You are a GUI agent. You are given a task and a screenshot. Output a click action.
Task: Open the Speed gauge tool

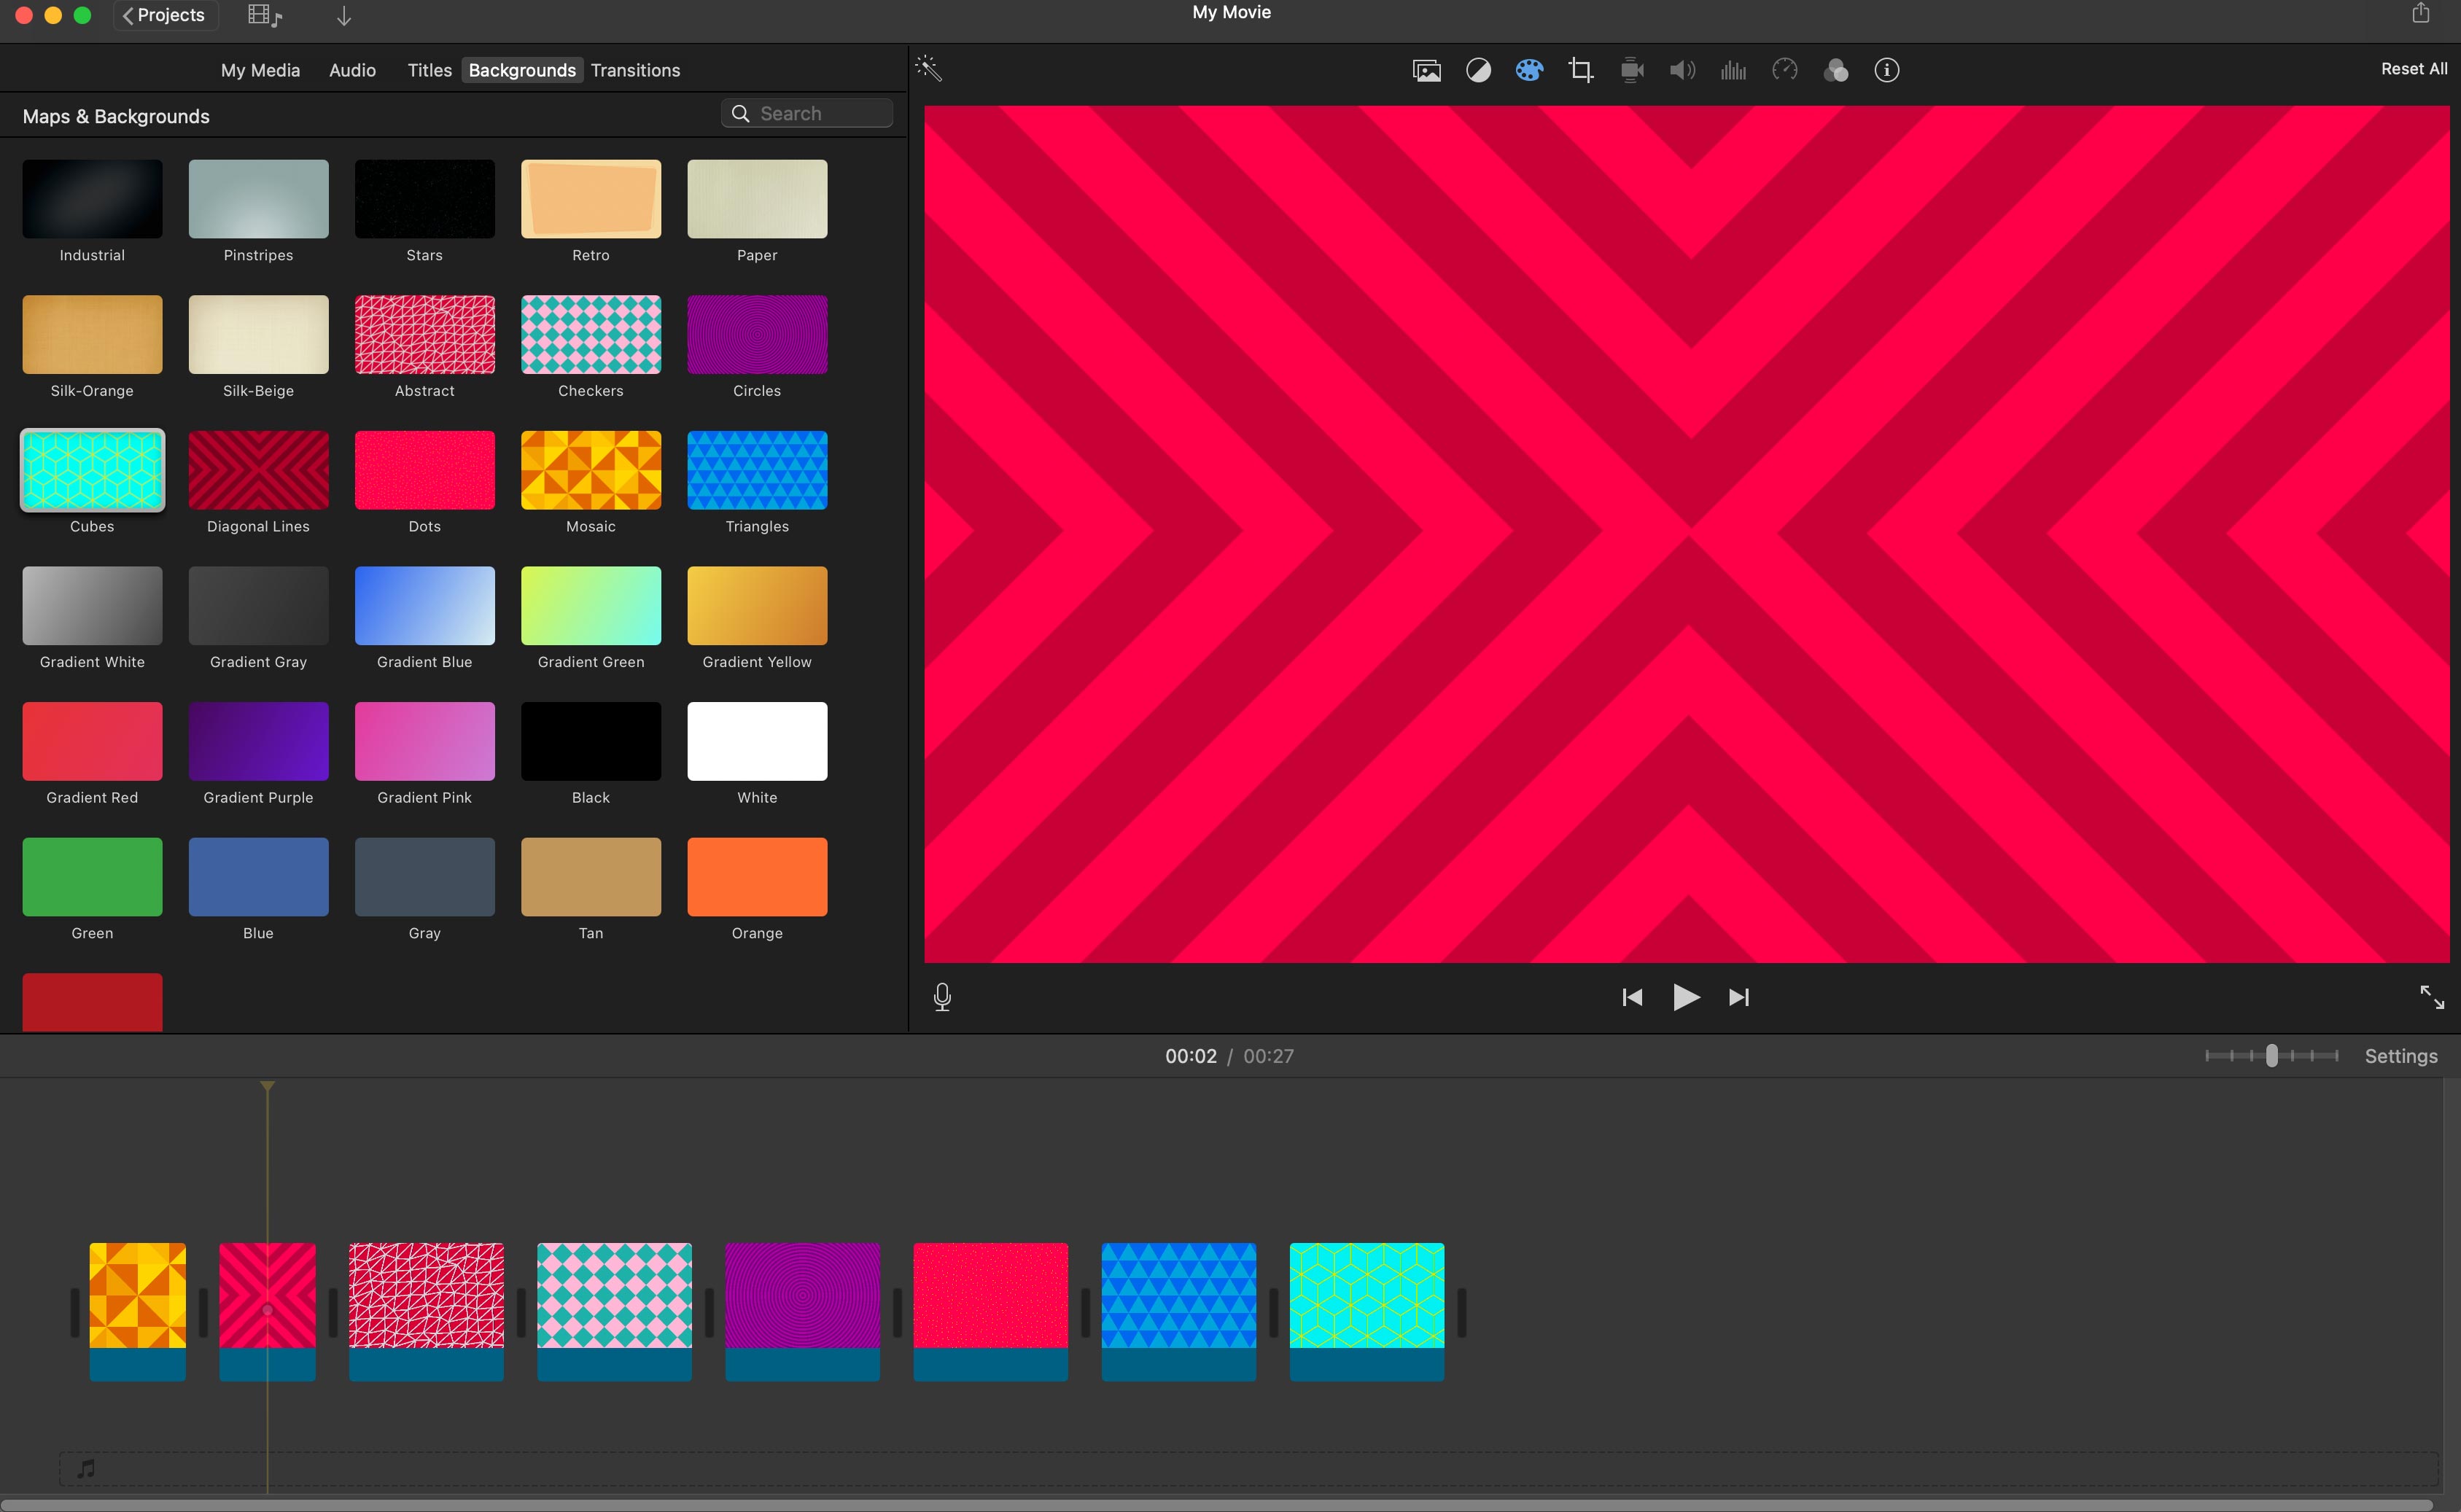(x=1784, y=70)
